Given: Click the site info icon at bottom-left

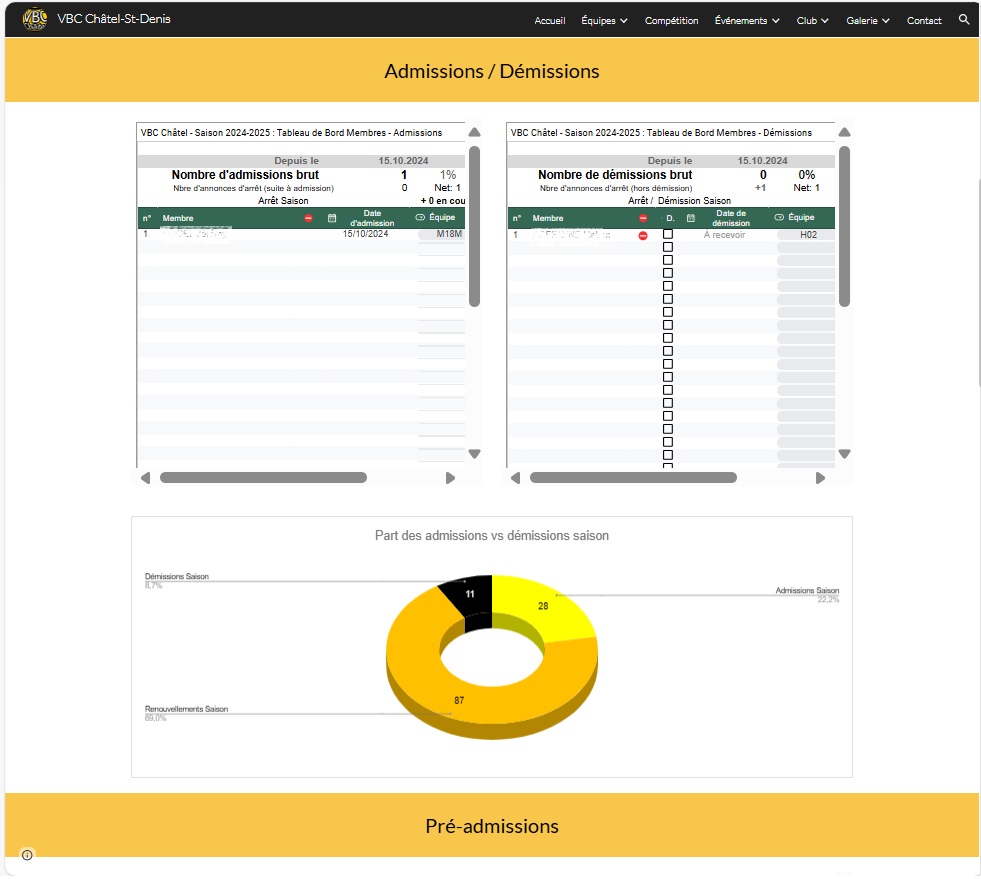Looking at the screenshot, I should click(x=27, y=855).
